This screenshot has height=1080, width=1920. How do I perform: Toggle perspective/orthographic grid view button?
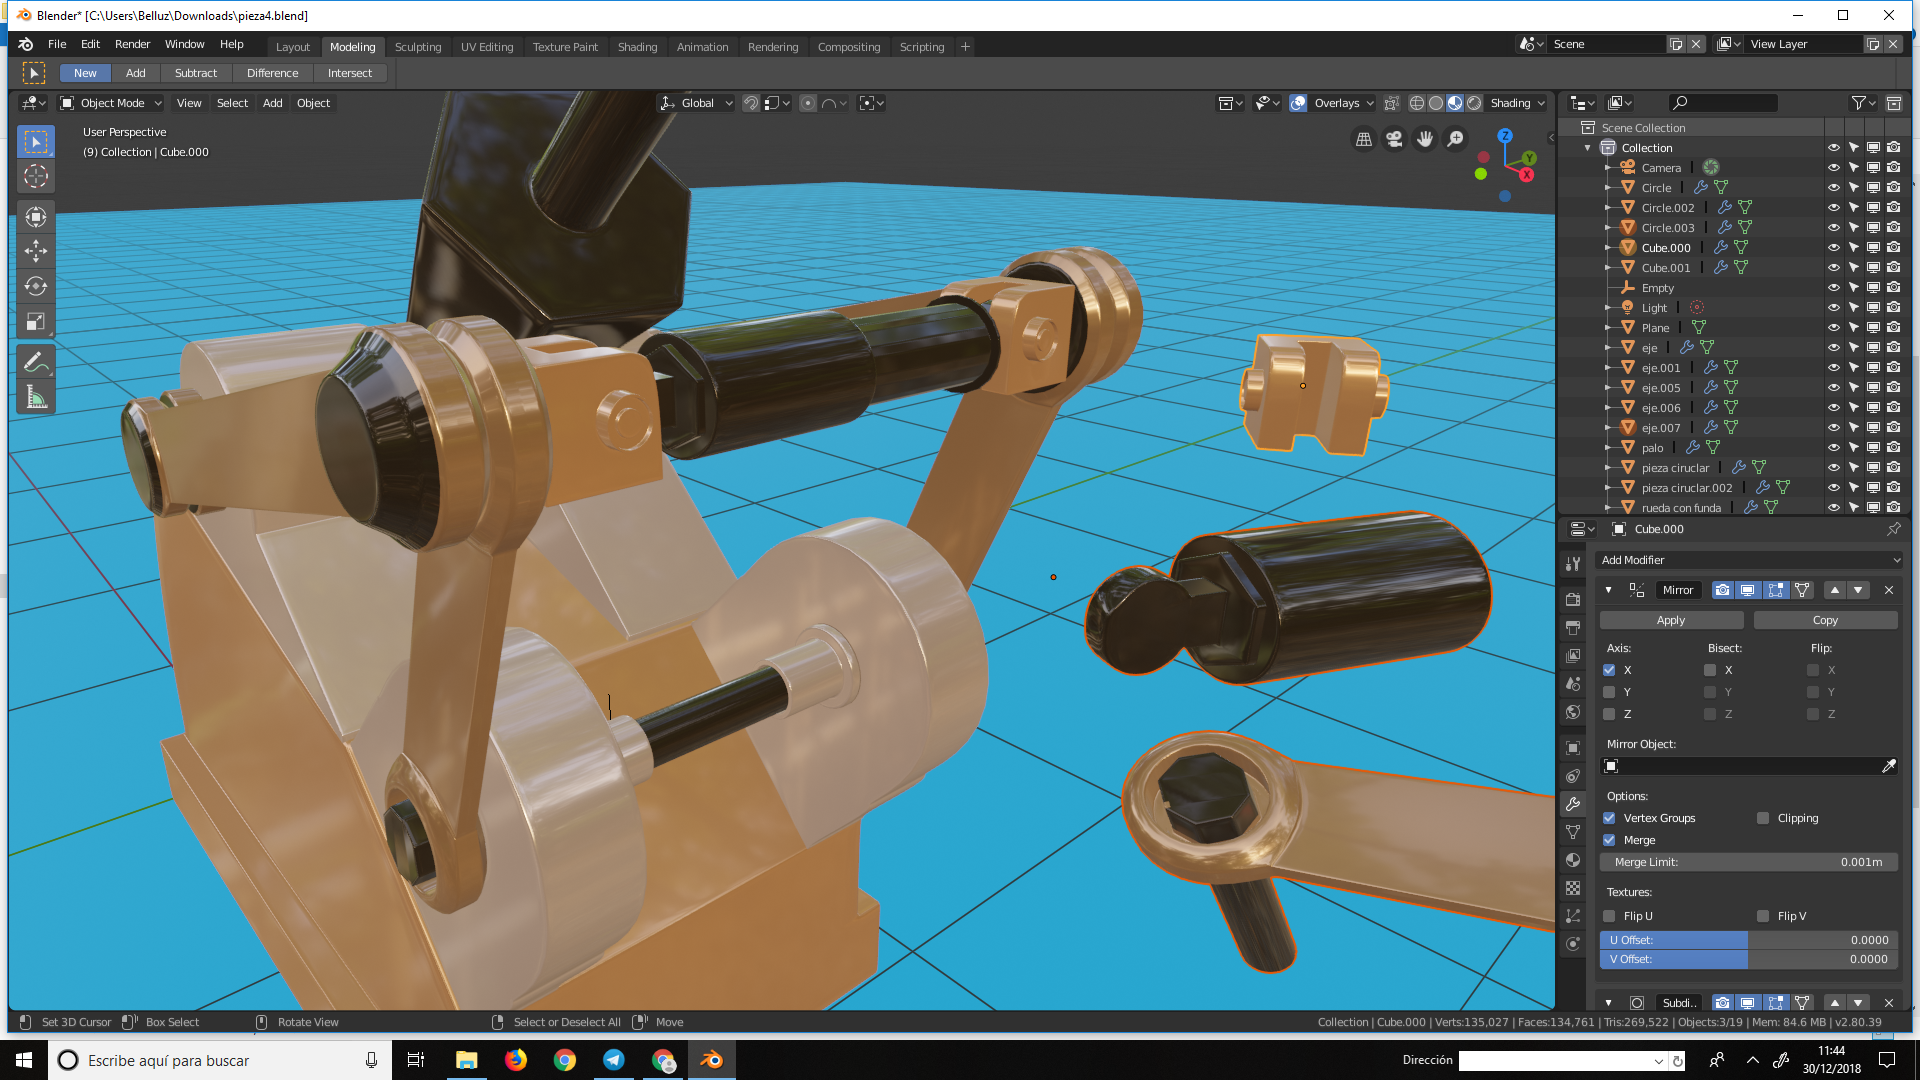pyautogui.click(x=1364, y=139)
